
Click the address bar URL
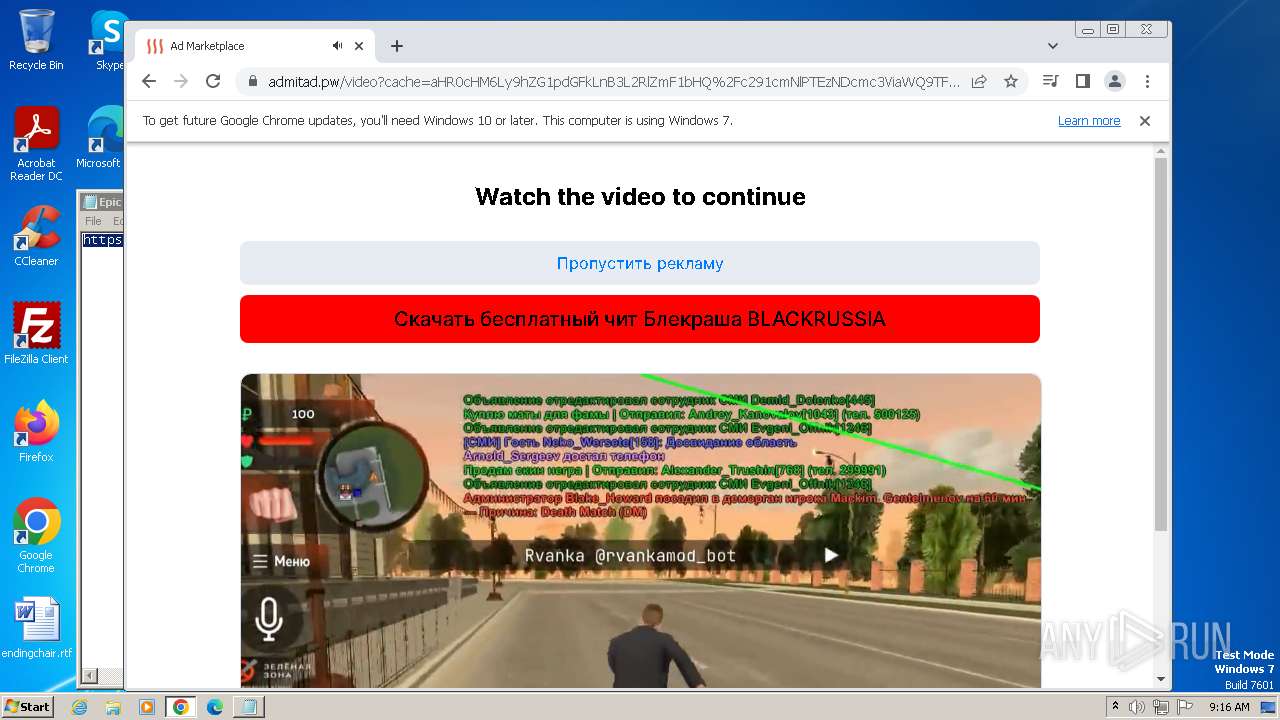pos(613,81)
